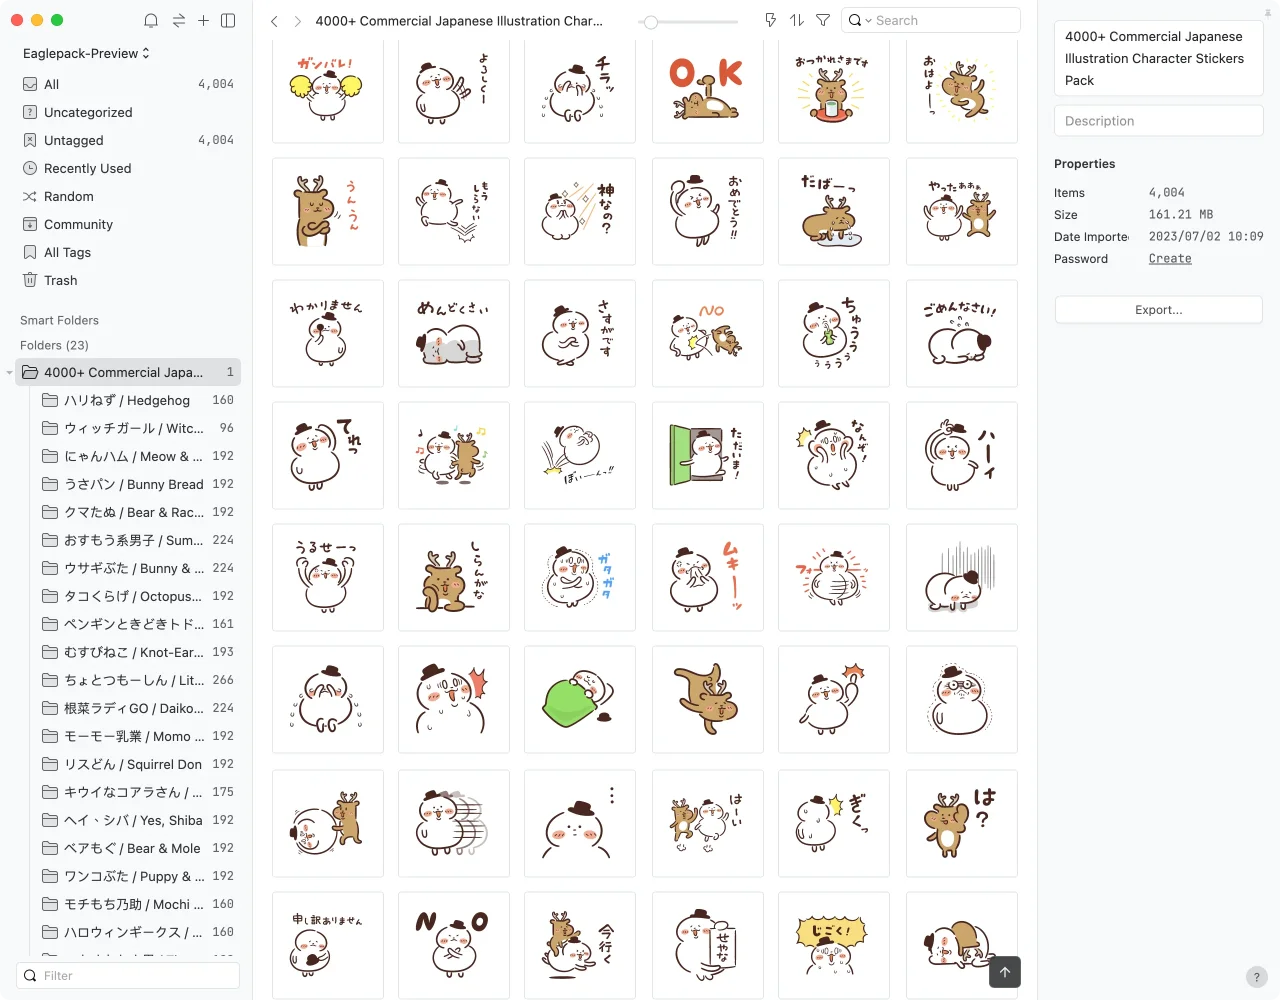The height and width of the screenshot is (1000, 1280).
Task: Click the pin icon in the toolbar
Action: click(x=770, y=20)
